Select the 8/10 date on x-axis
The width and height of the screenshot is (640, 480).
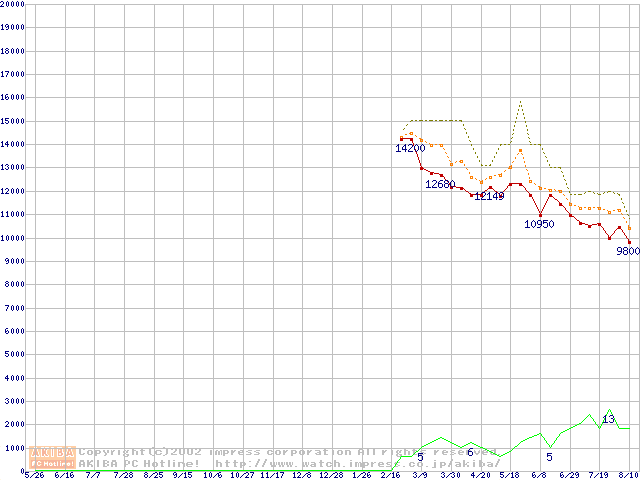[628, 475]
